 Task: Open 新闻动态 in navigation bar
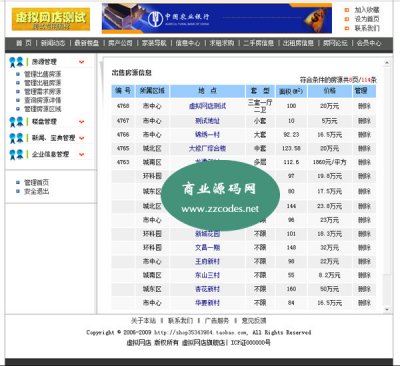(53, 43)
